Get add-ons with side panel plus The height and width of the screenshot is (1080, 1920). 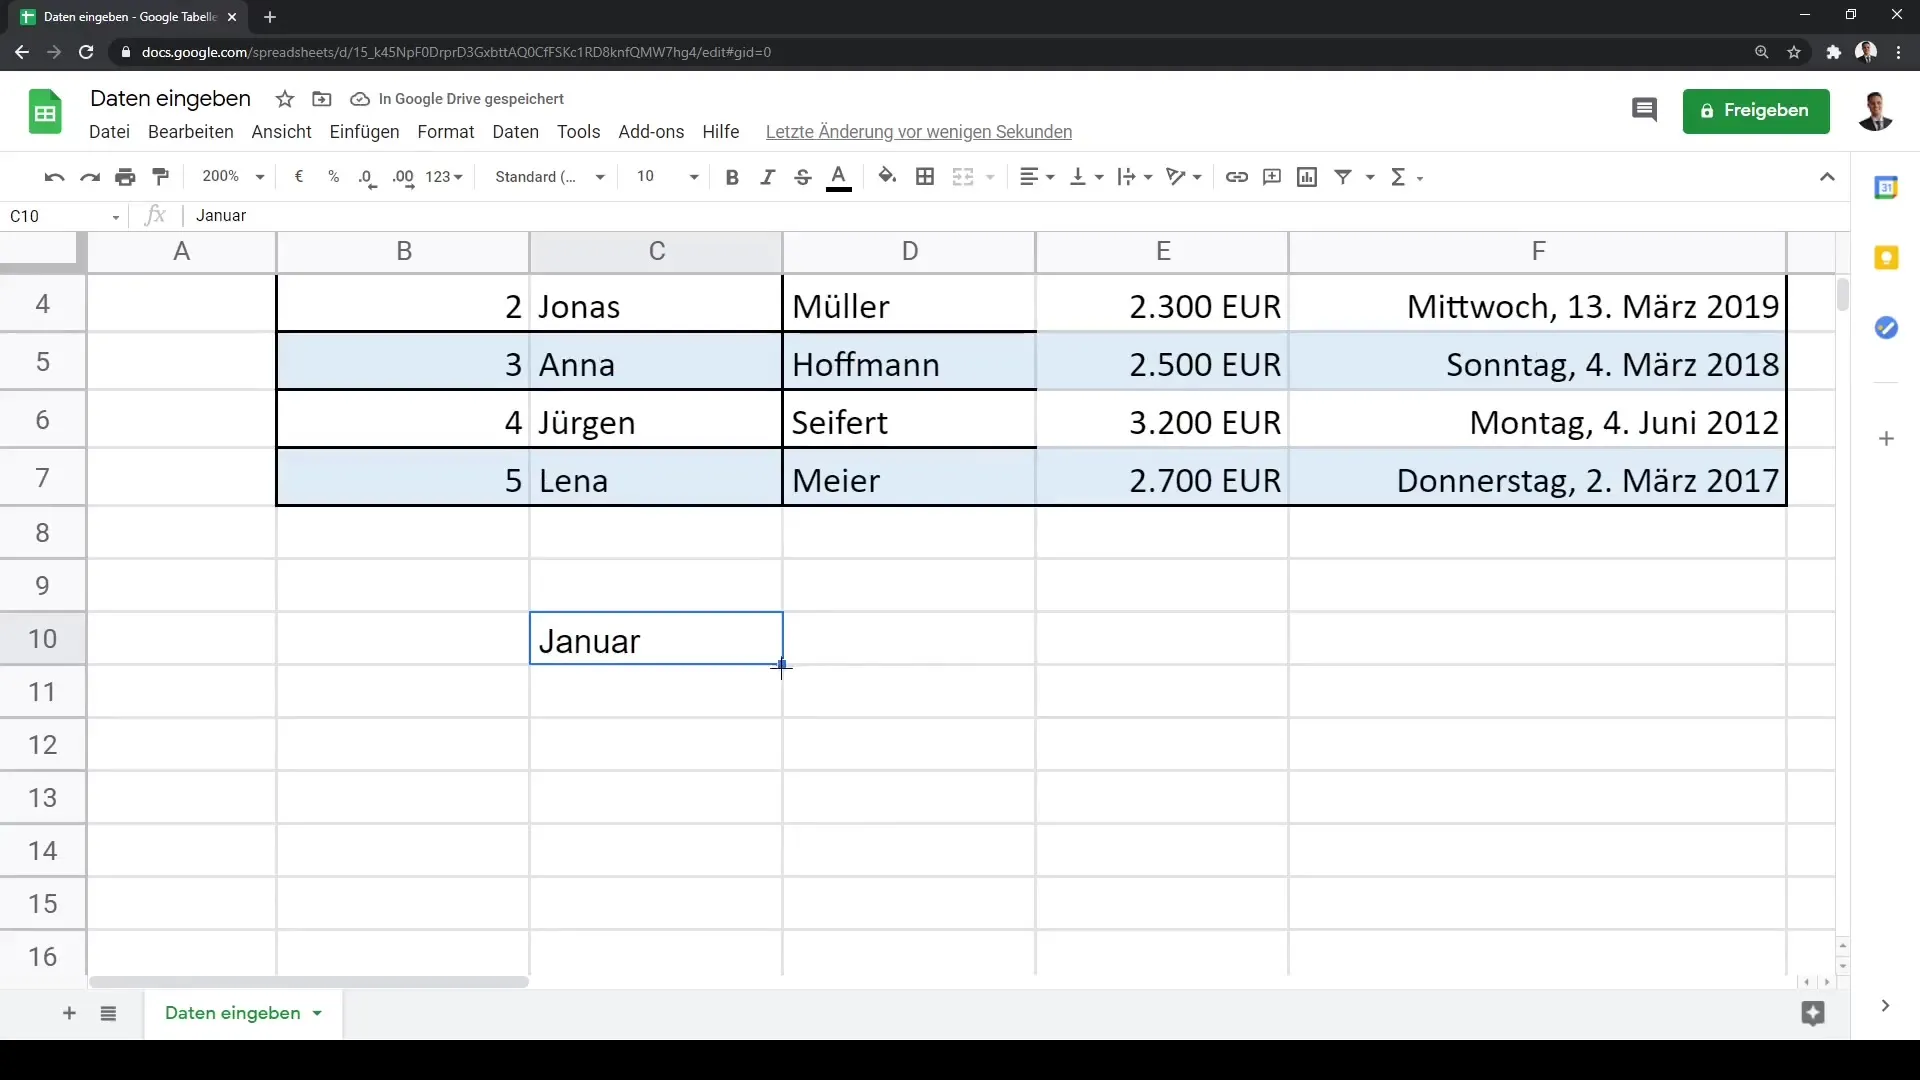[1886, 439]
